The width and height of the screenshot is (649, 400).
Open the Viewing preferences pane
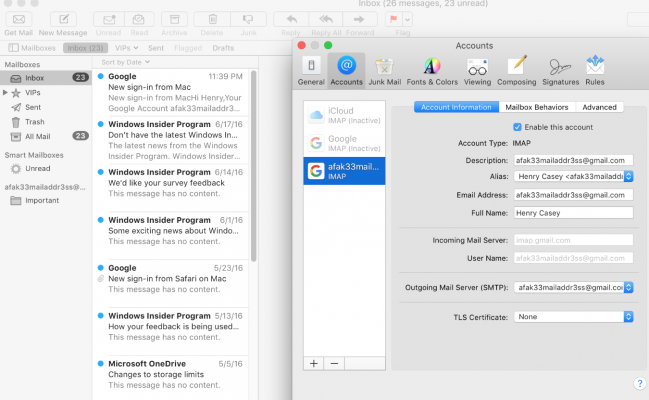pyautogui.click(x=477, y=70)
